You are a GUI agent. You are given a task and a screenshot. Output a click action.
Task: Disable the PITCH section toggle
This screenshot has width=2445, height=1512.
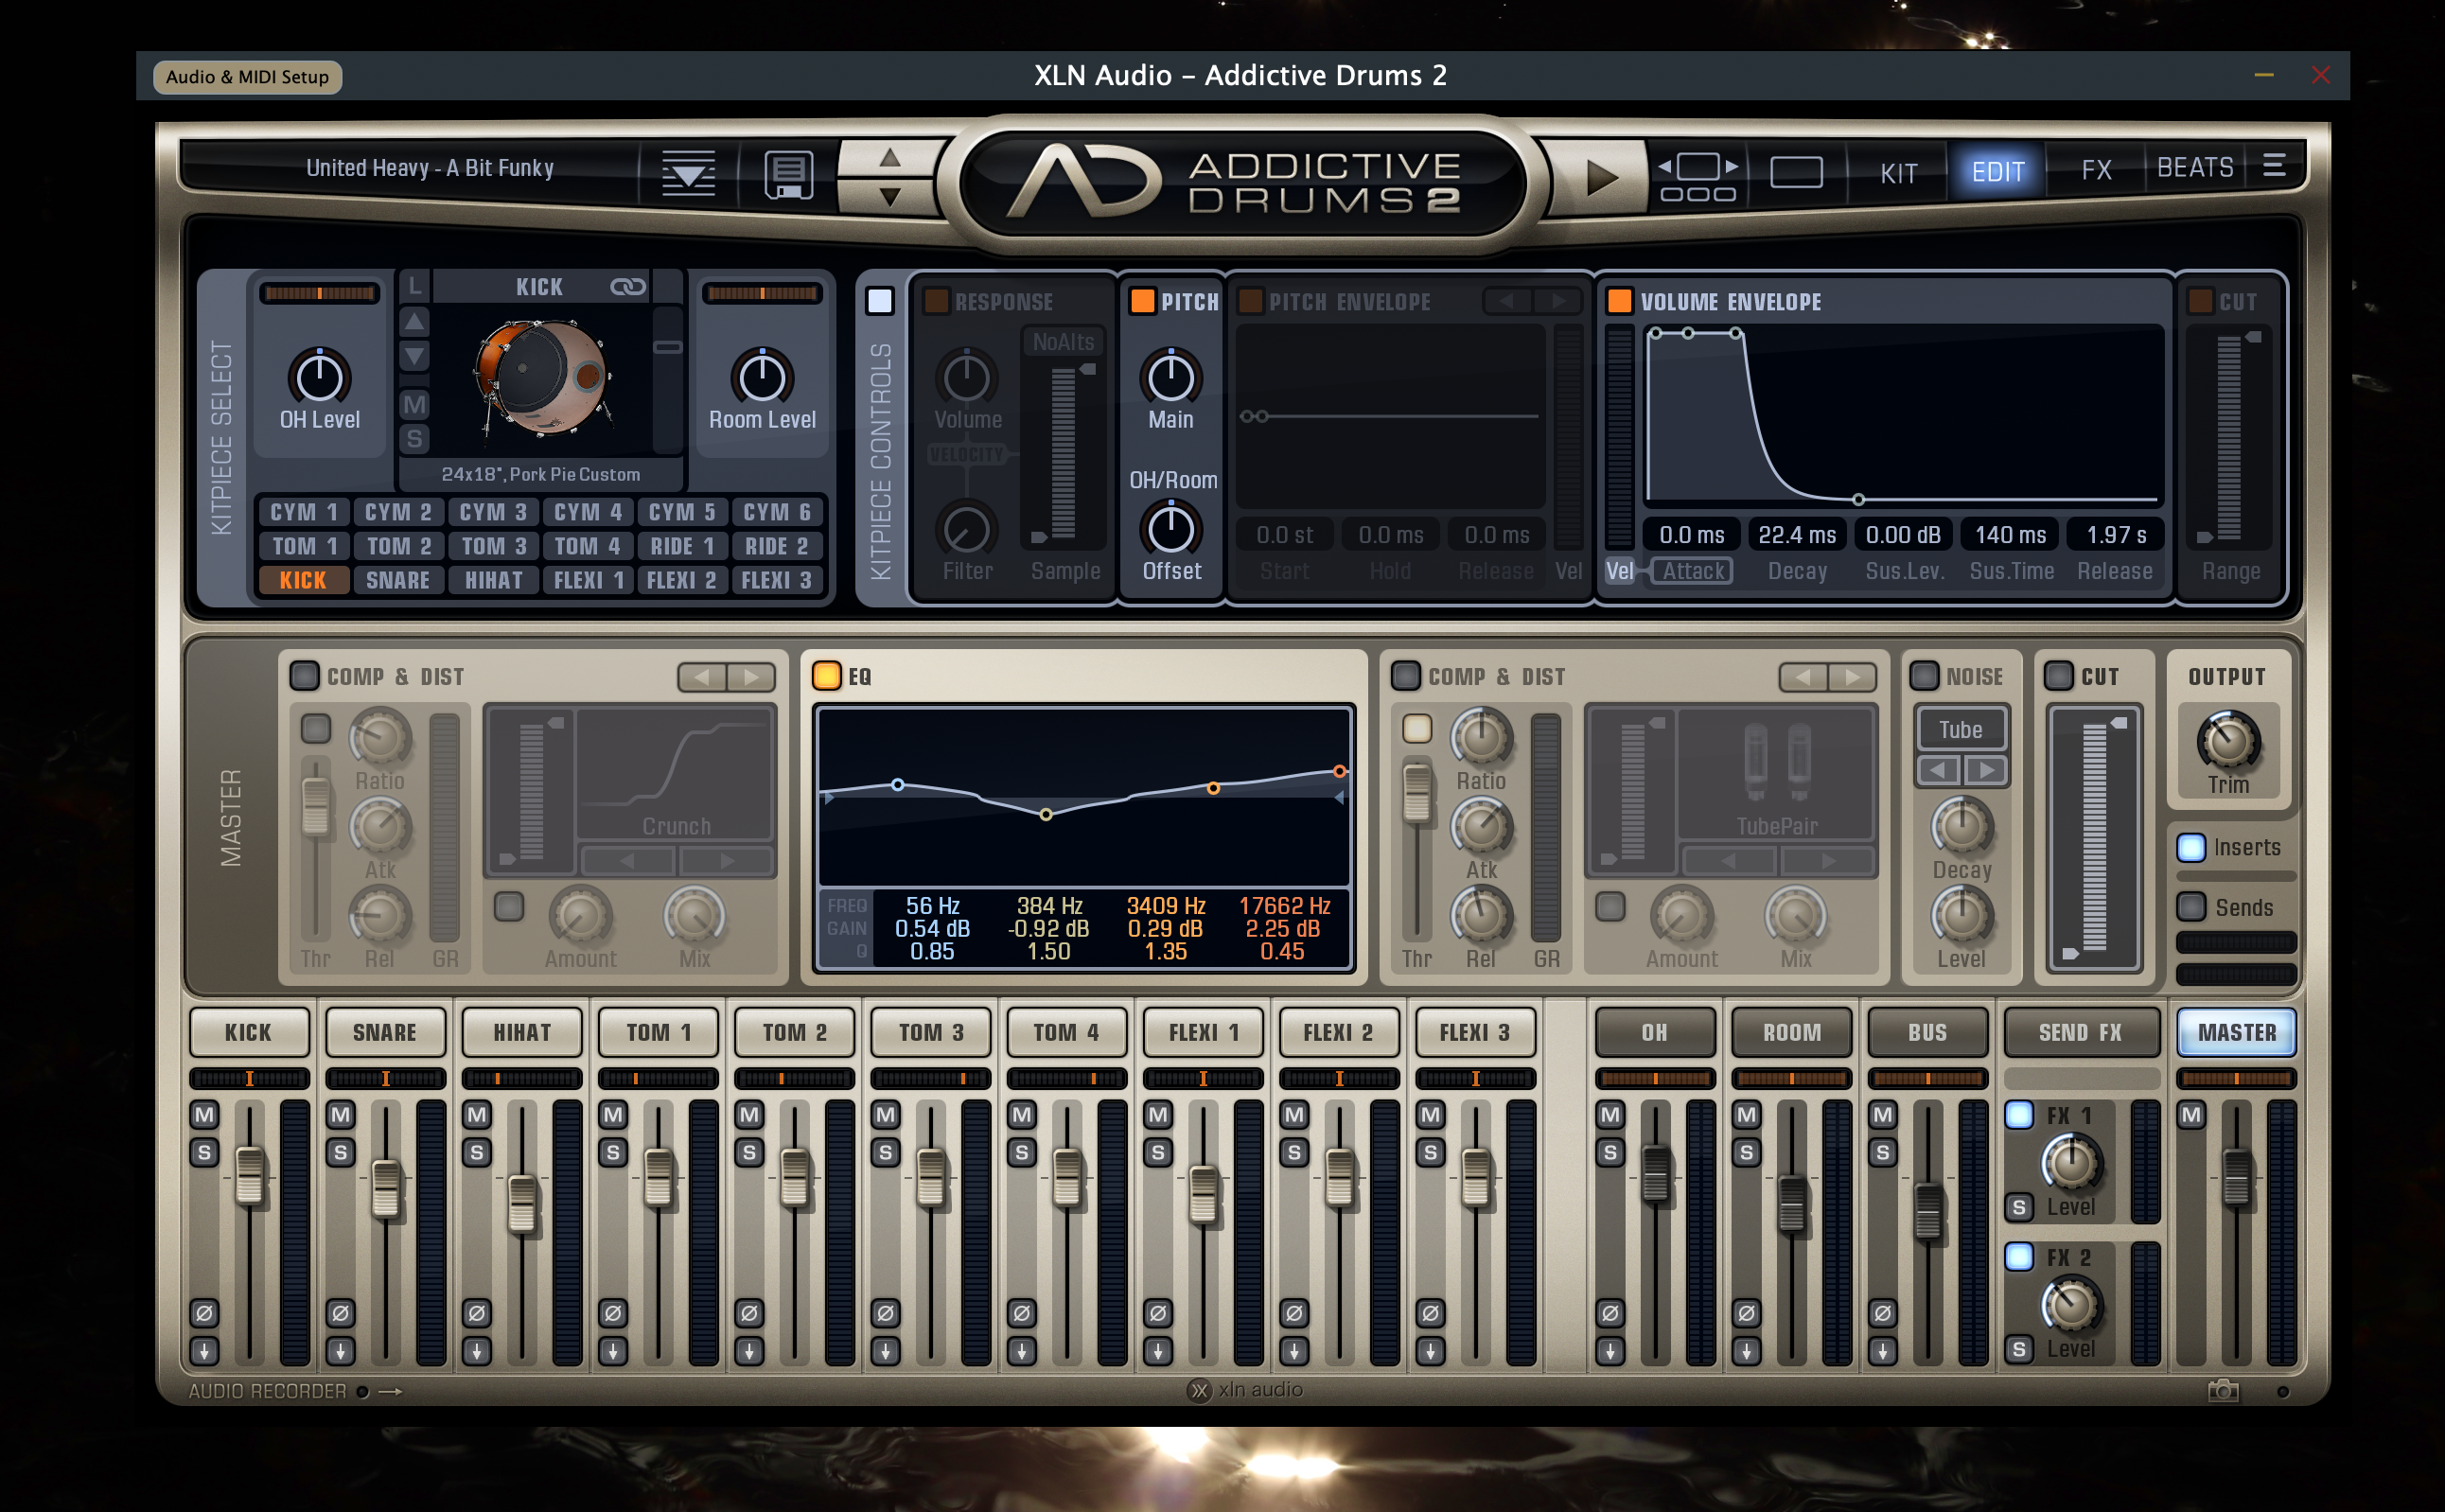pos(1141,301)
